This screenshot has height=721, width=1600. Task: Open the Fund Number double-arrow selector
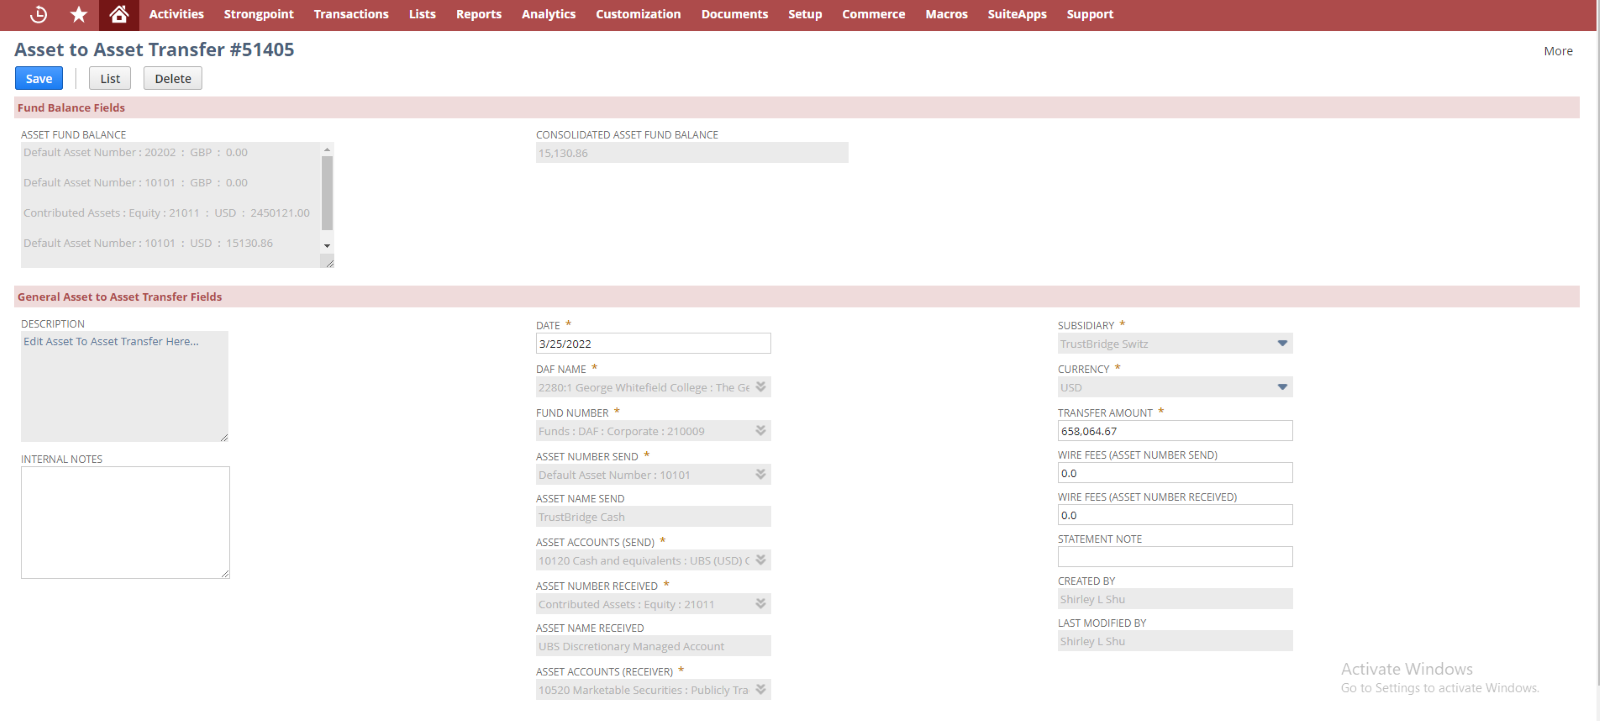[x=761, y=431]
